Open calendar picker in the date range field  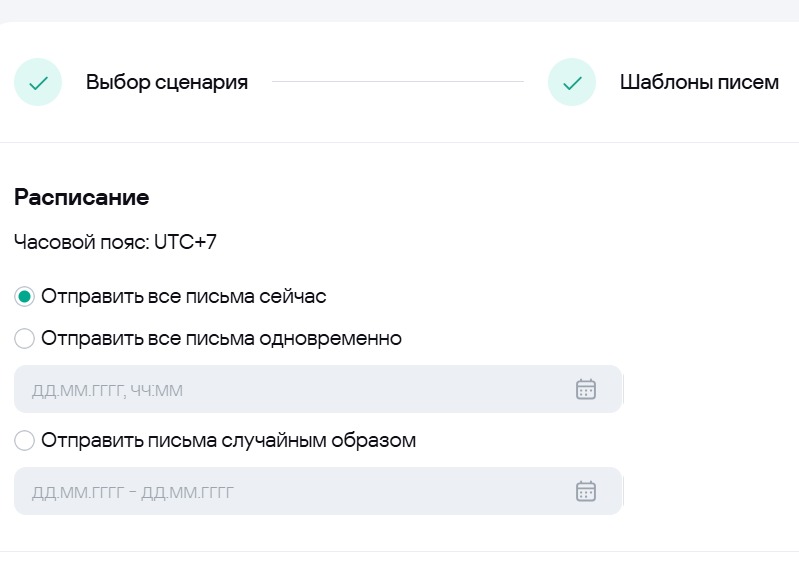(586, 492)
